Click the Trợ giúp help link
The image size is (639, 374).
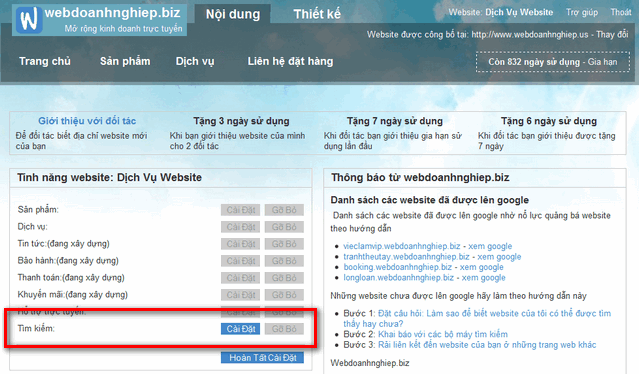pyautogui.click(x=582, y=12)
